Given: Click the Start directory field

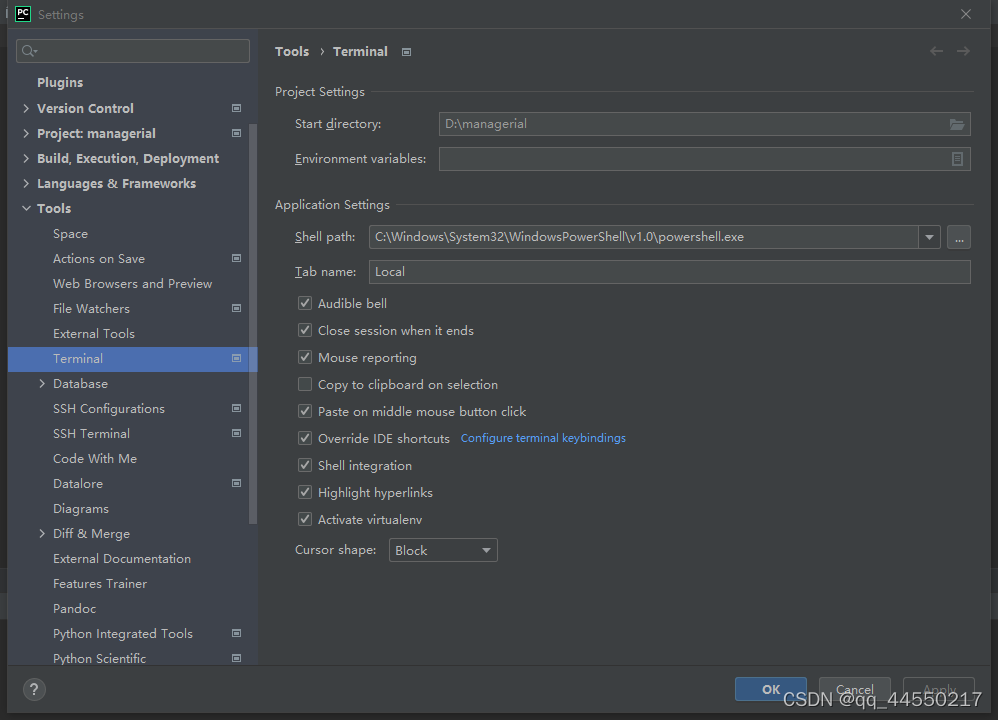Looking at the screenshot, I should [705, 124].
